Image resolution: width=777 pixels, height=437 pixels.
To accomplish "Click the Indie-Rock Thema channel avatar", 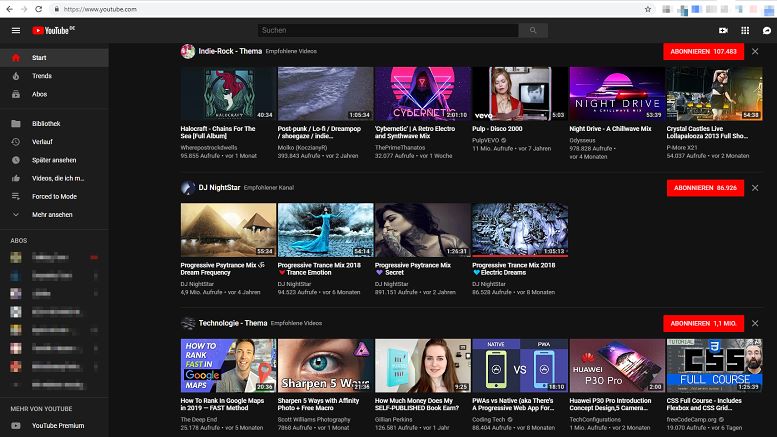I will (x=188, y=51).
